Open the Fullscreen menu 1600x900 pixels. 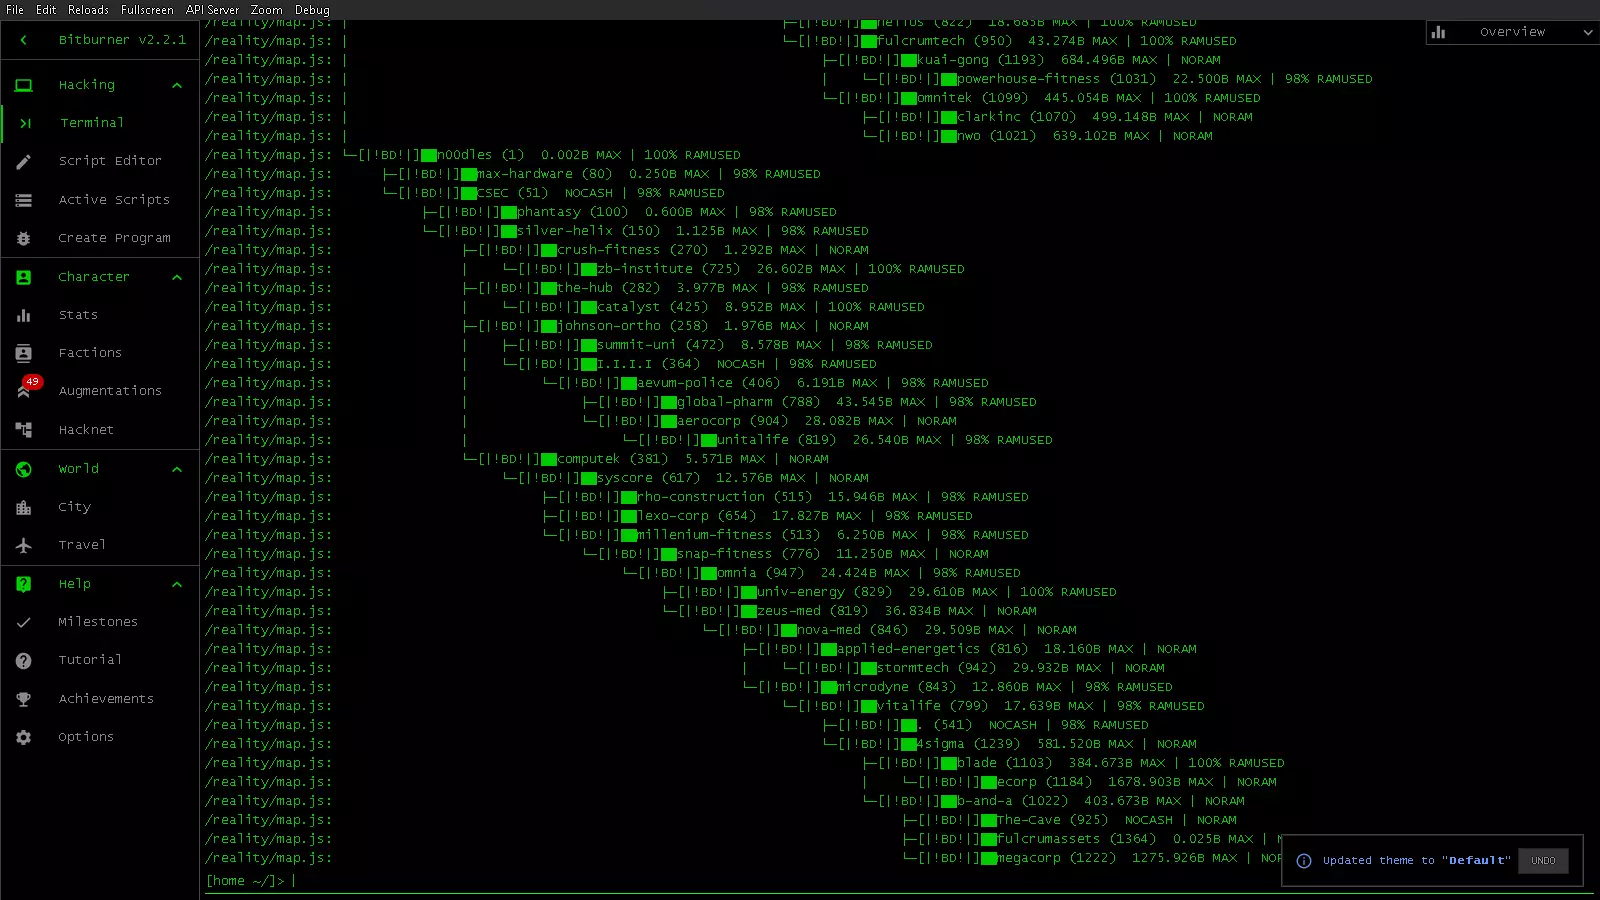(147, 10)
